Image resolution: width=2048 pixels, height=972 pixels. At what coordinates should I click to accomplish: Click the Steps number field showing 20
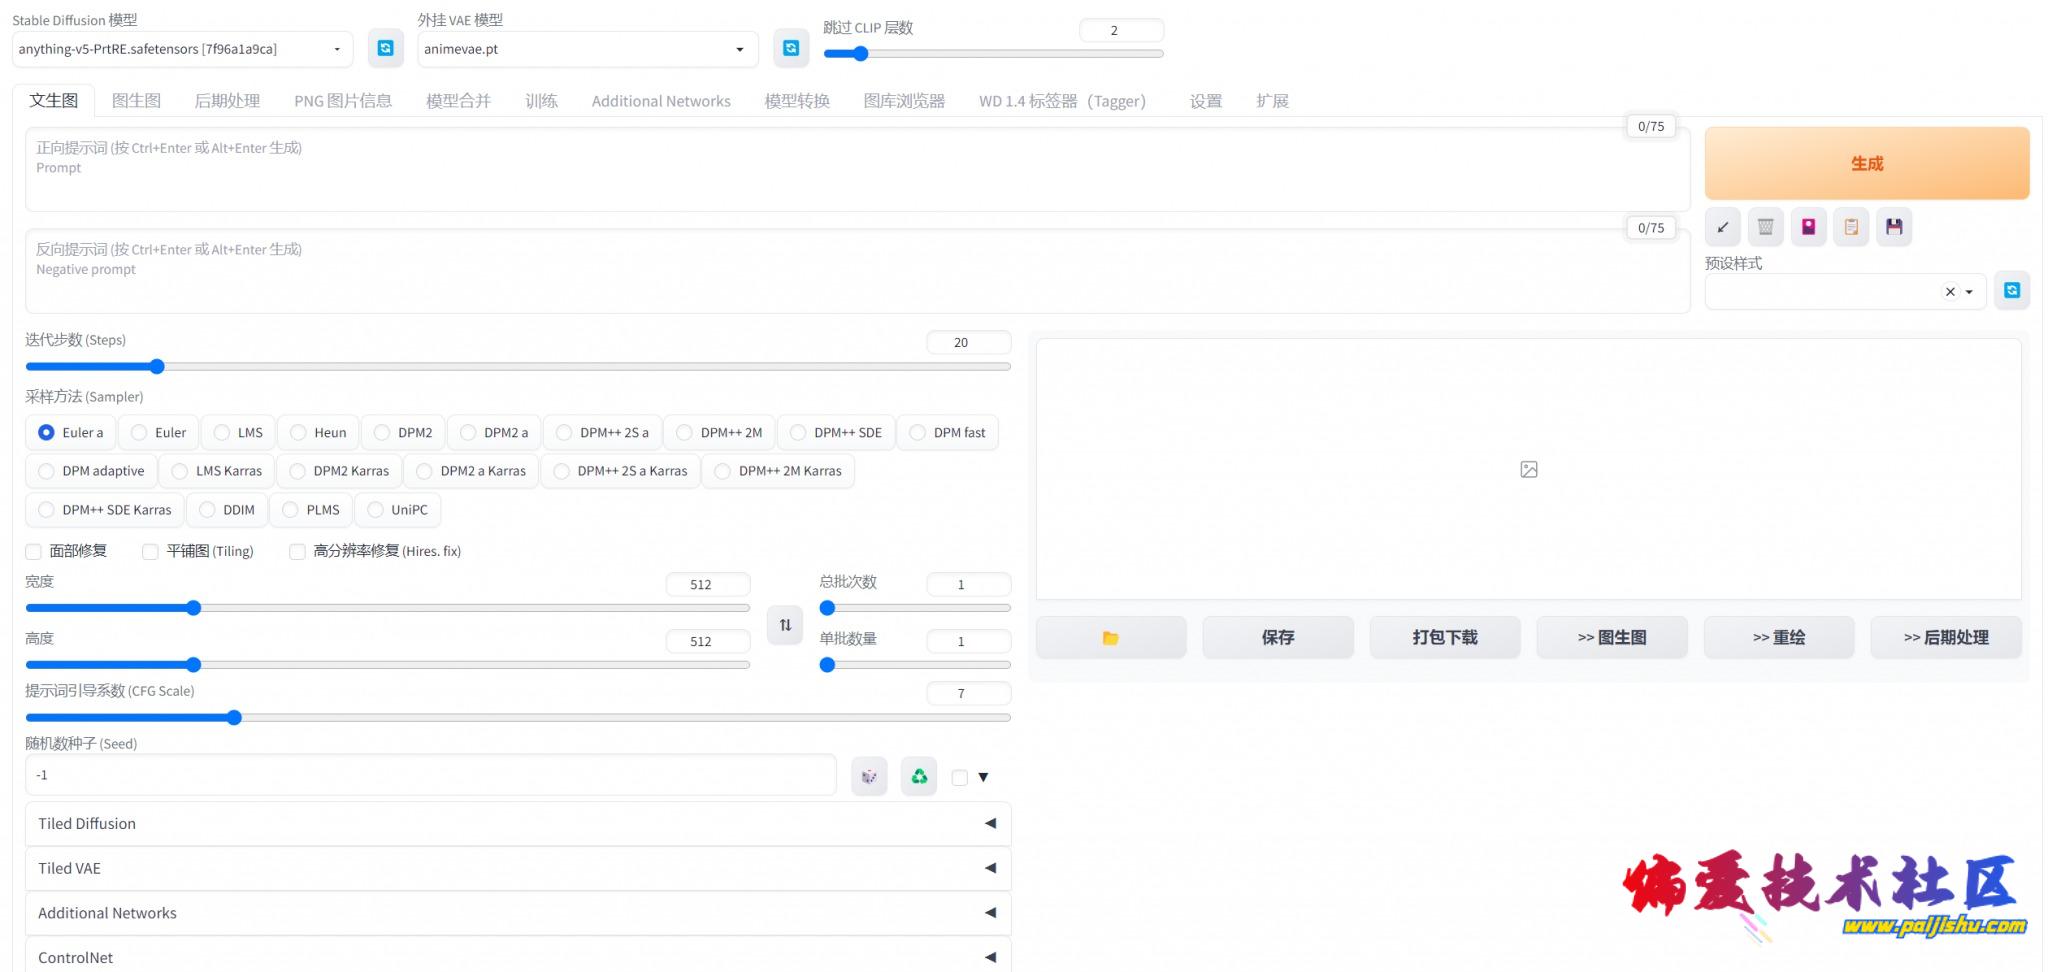[968, 343]
